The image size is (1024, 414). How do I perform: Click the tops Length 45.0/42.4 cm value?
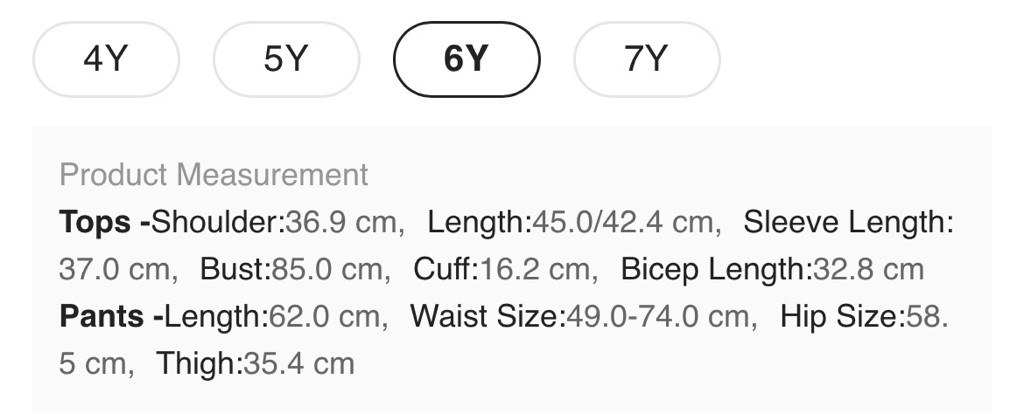(x=622, y=222)
